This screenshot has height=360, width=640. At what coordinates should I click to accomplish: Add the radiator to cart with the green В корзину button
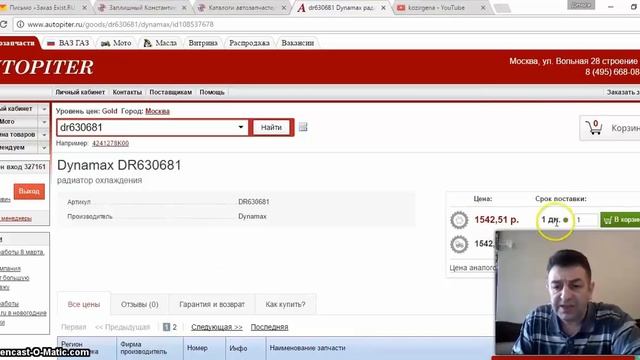point(620,220)
